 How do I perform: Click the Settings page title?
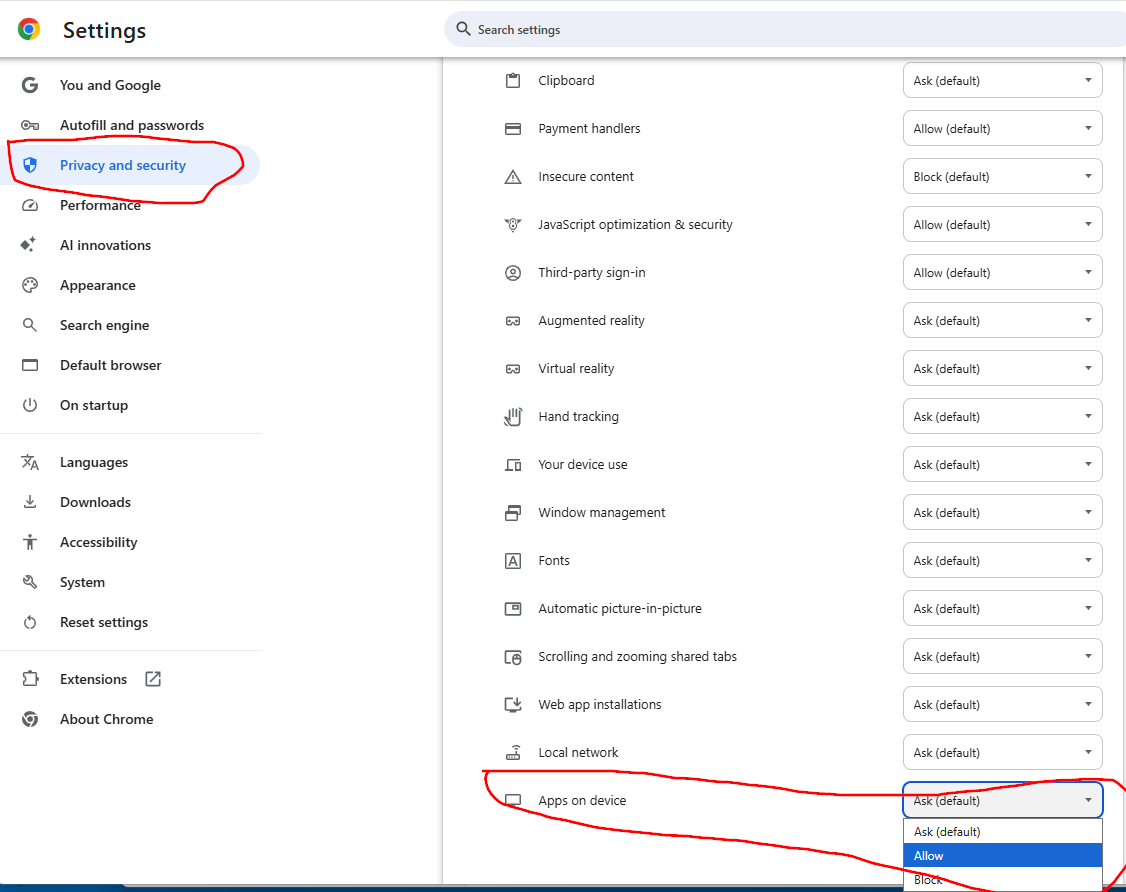(x=104, y=30)
